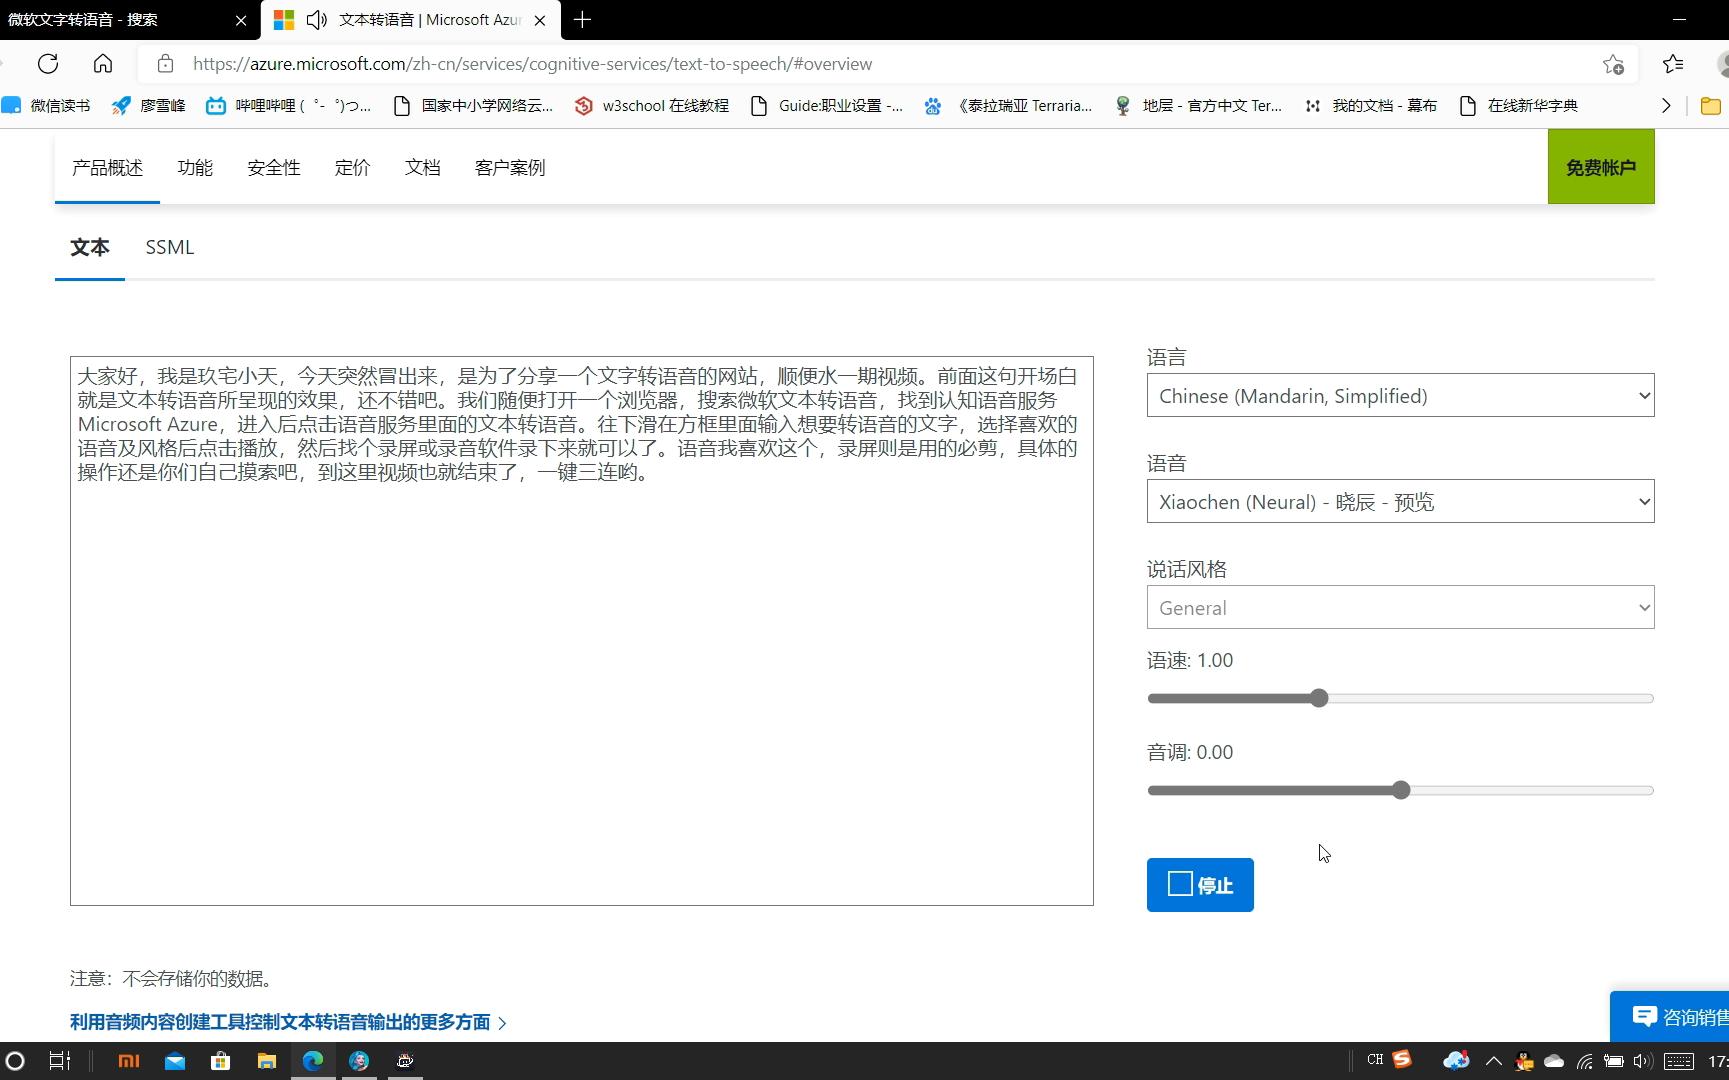Go to the browser home page
This screenshot has height=1080, width=1729.
[103, 64]
